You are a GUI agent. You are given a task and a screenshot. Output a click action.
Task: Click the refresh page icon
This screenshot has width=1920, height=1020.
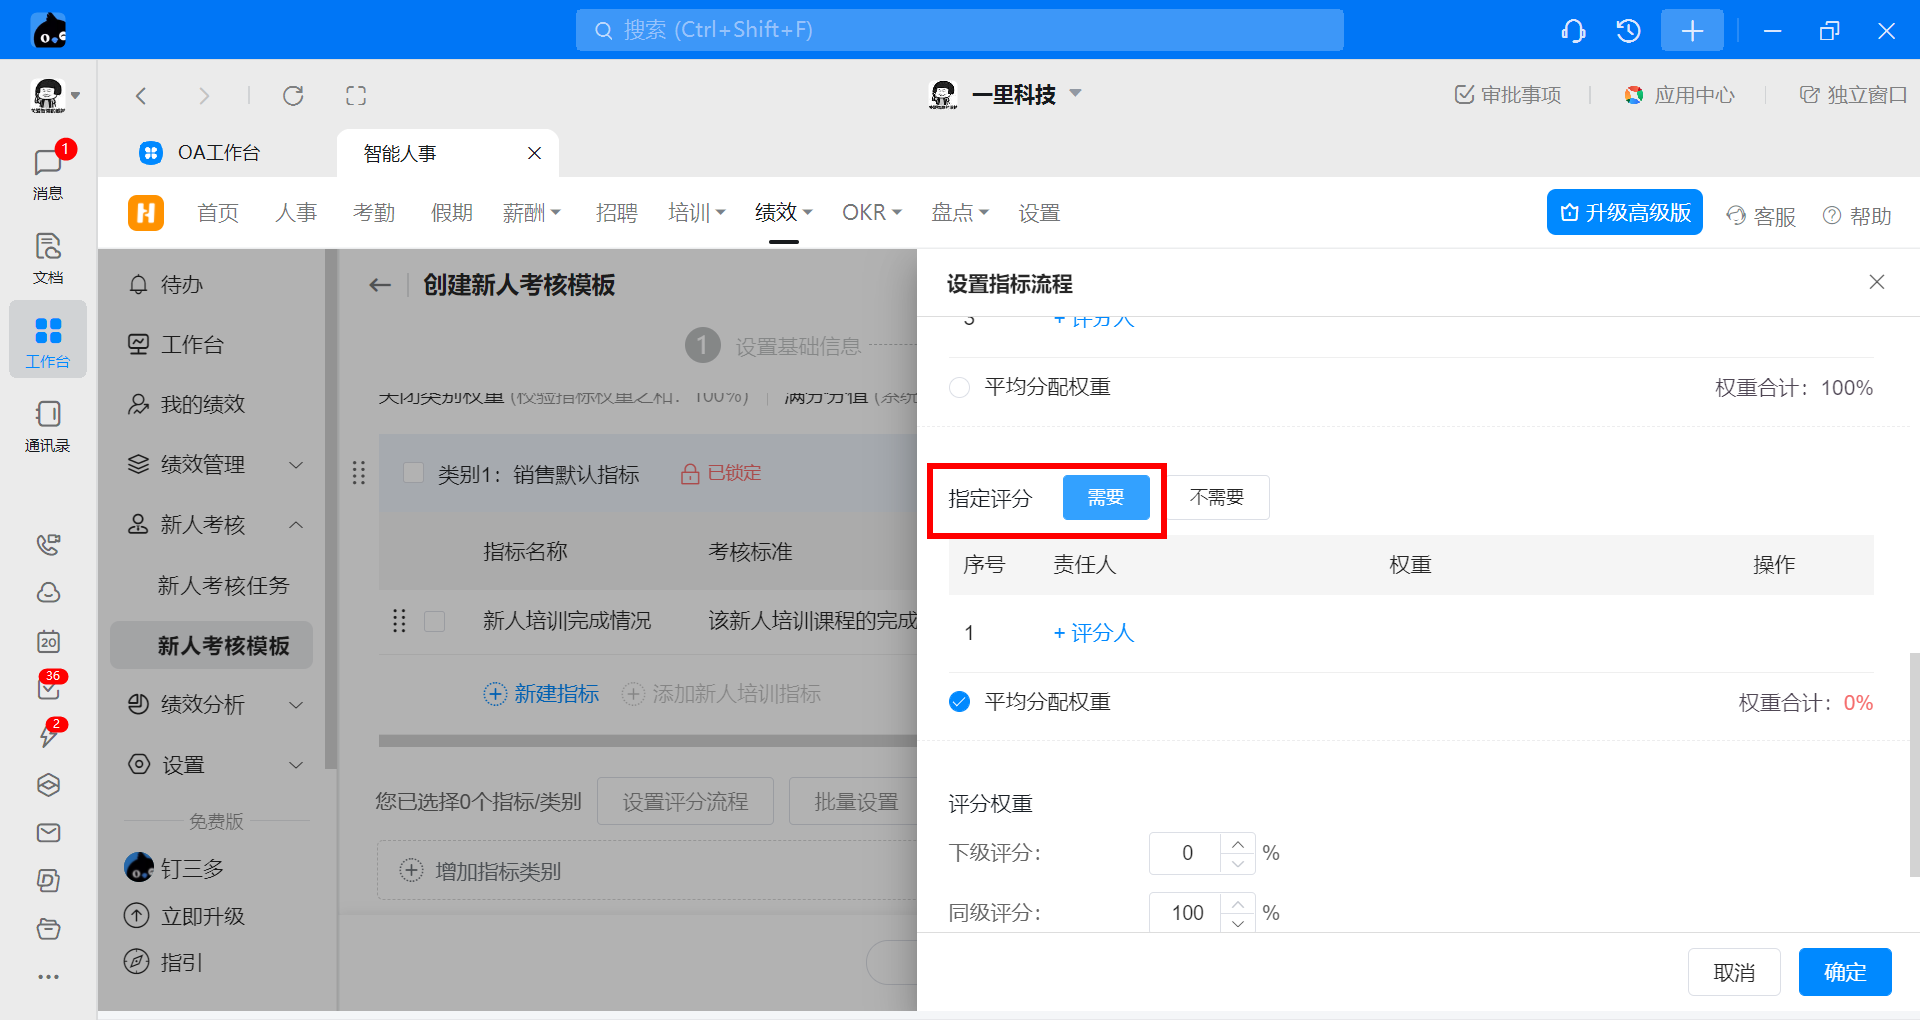pos(293,96)
